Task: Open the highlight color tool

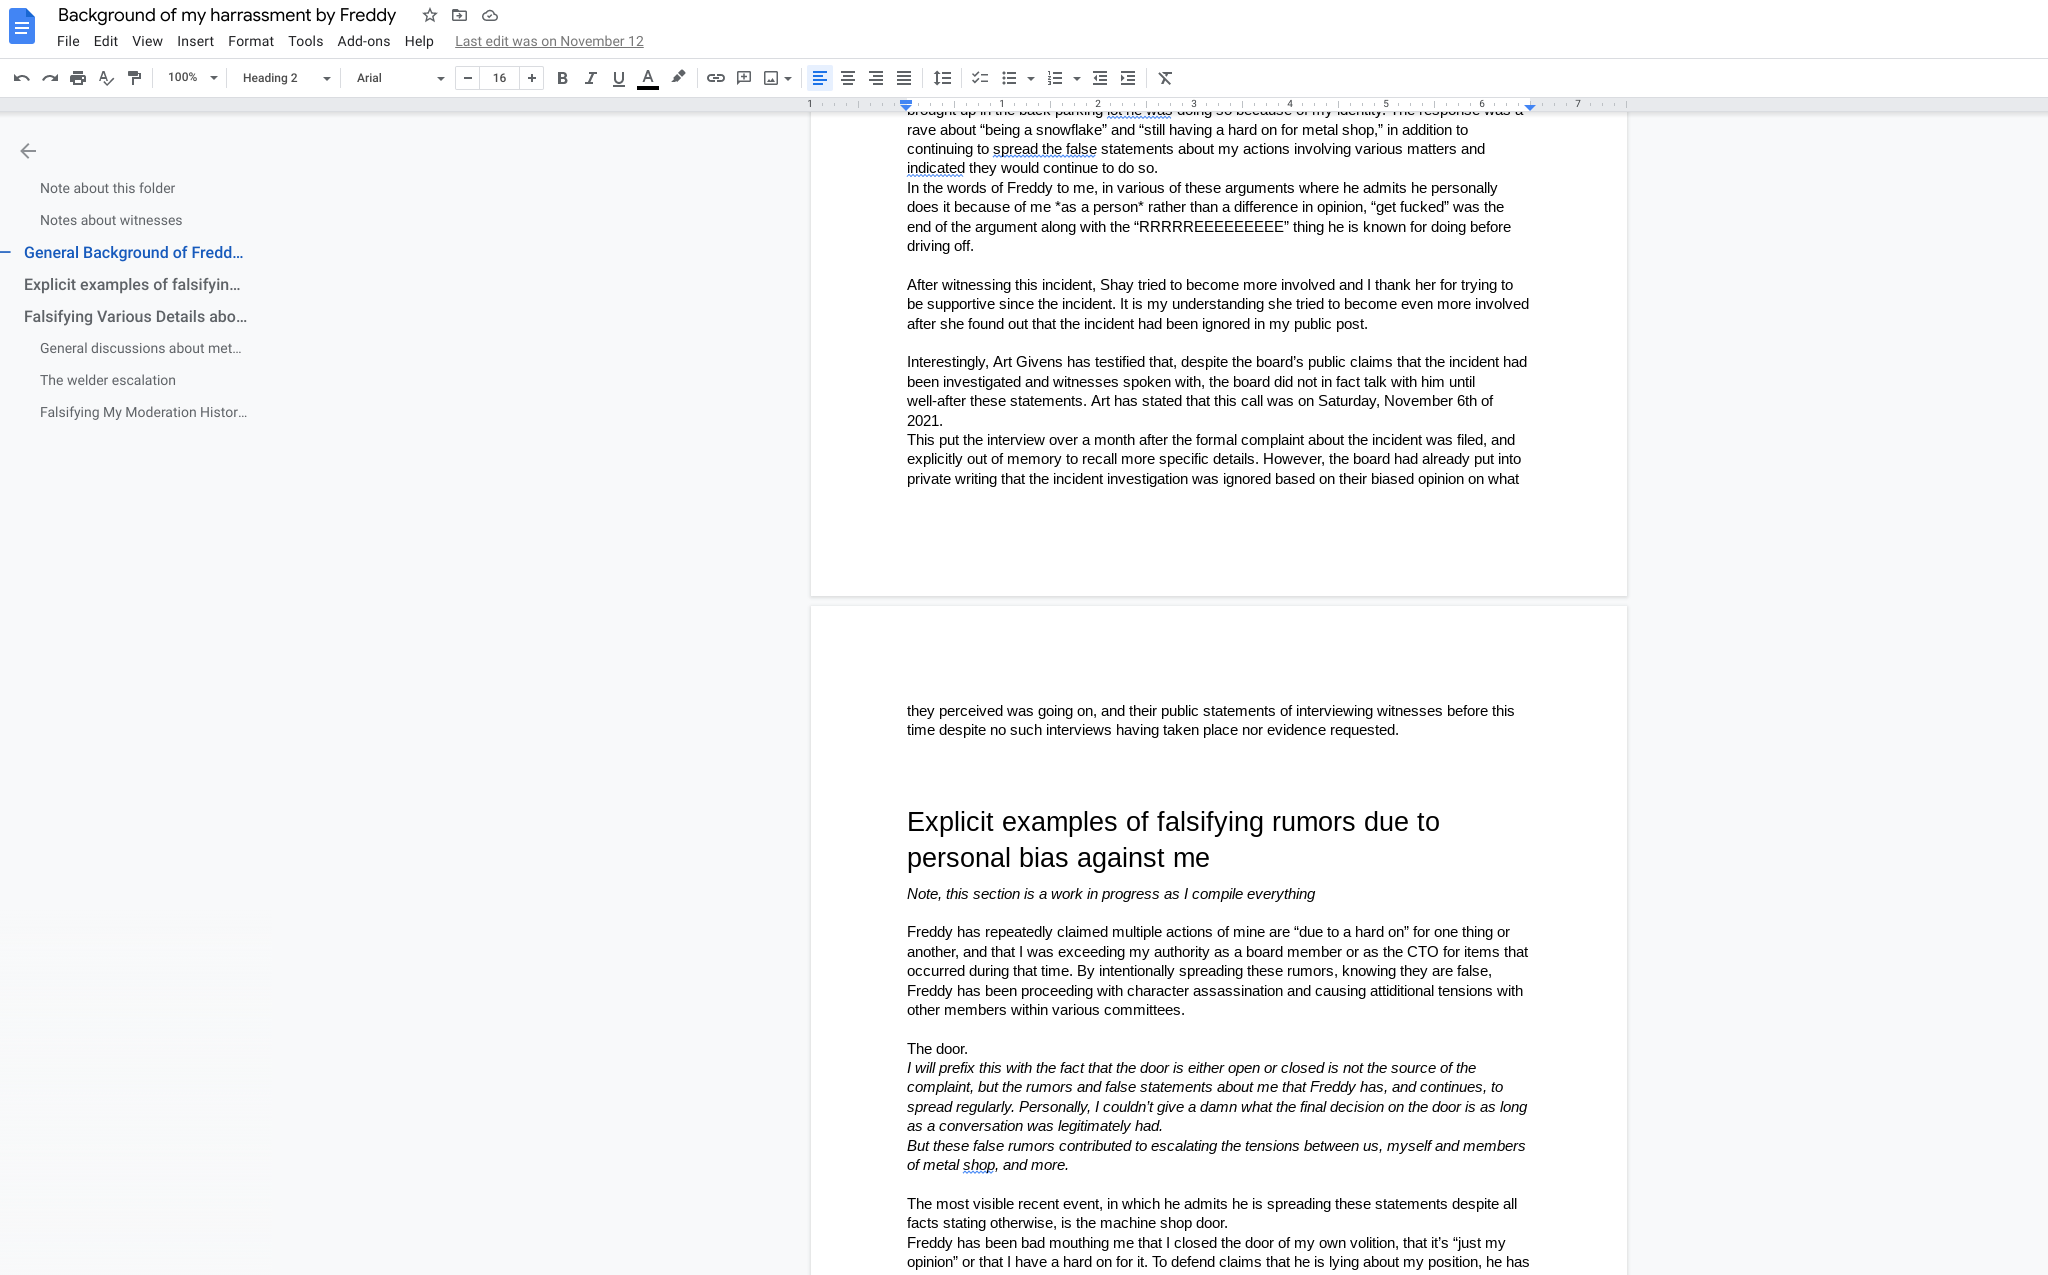Action: pyautogui.click(x=679, y=78)
